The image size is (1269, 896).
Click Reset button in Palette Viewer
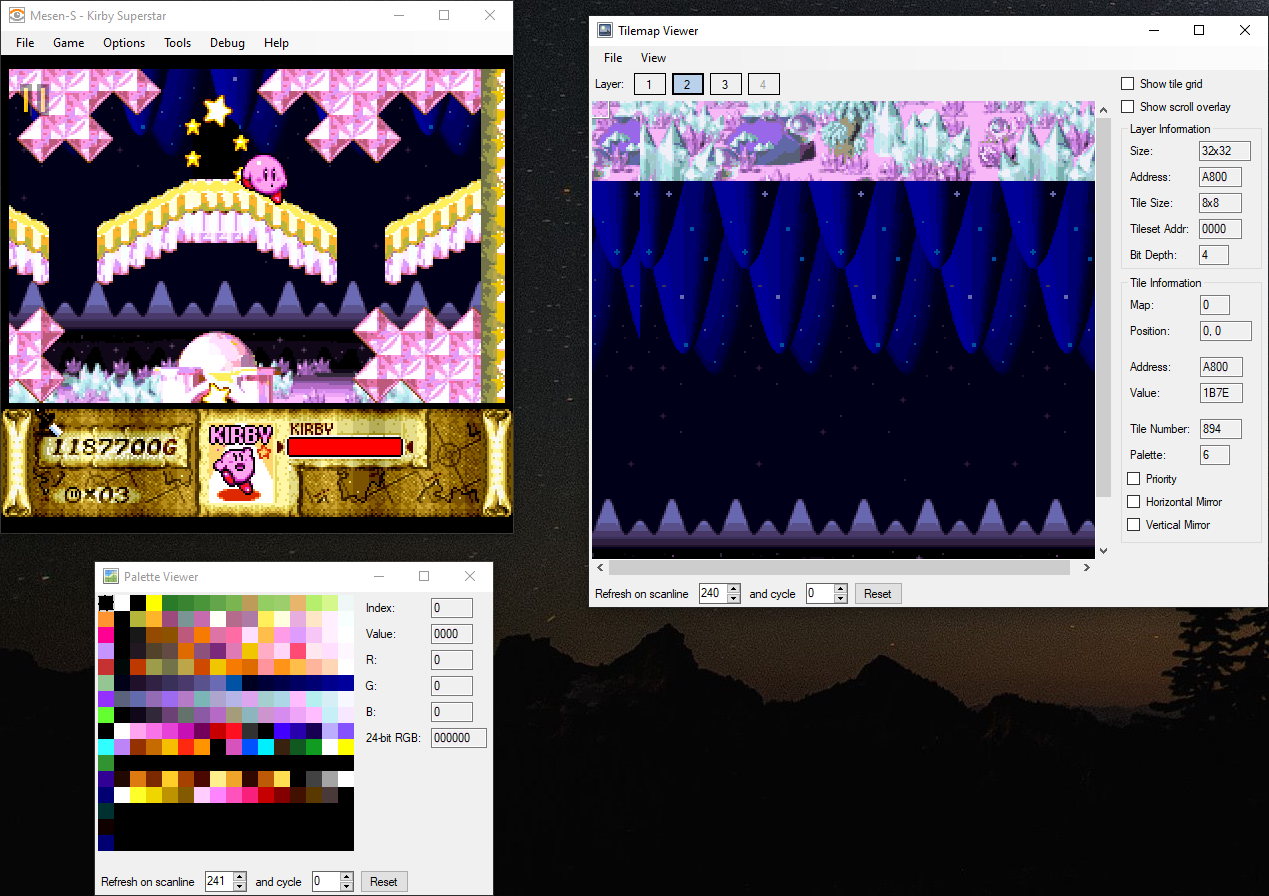click(x=383, y=882)
